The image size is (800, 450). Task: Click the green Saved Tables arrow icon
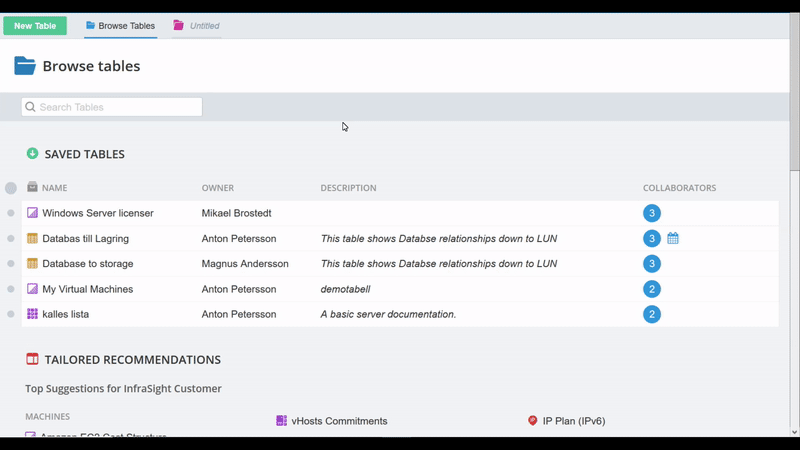(32, 154)
